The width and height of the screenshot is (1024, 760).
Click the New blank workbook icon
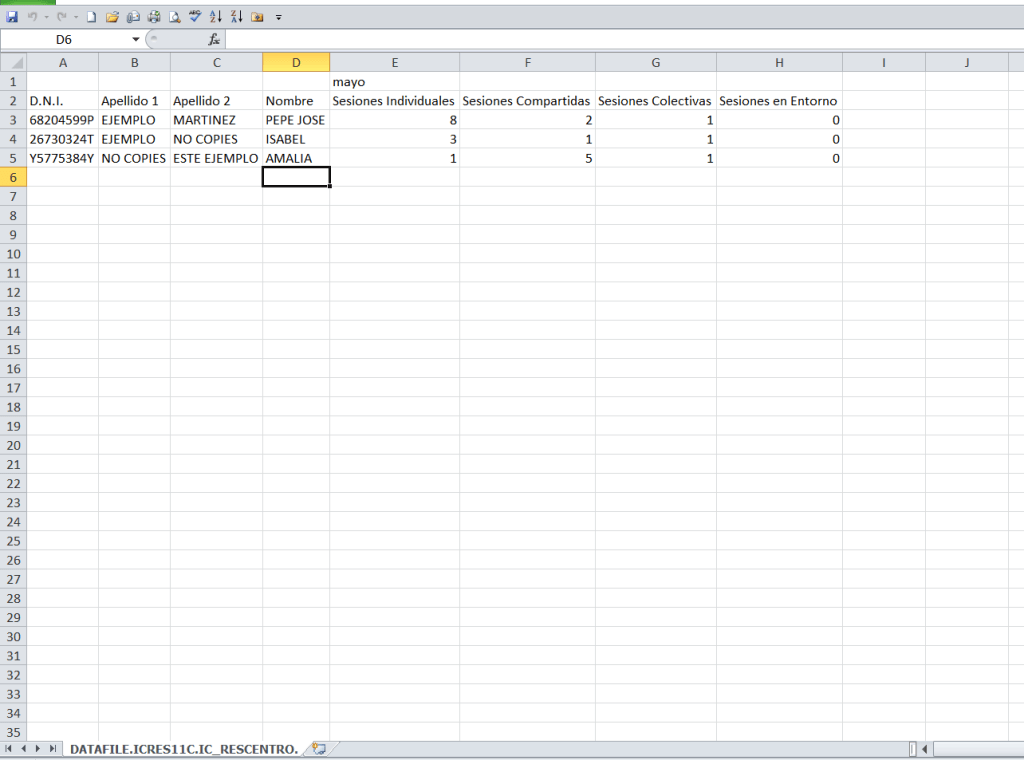pos(92,17)
